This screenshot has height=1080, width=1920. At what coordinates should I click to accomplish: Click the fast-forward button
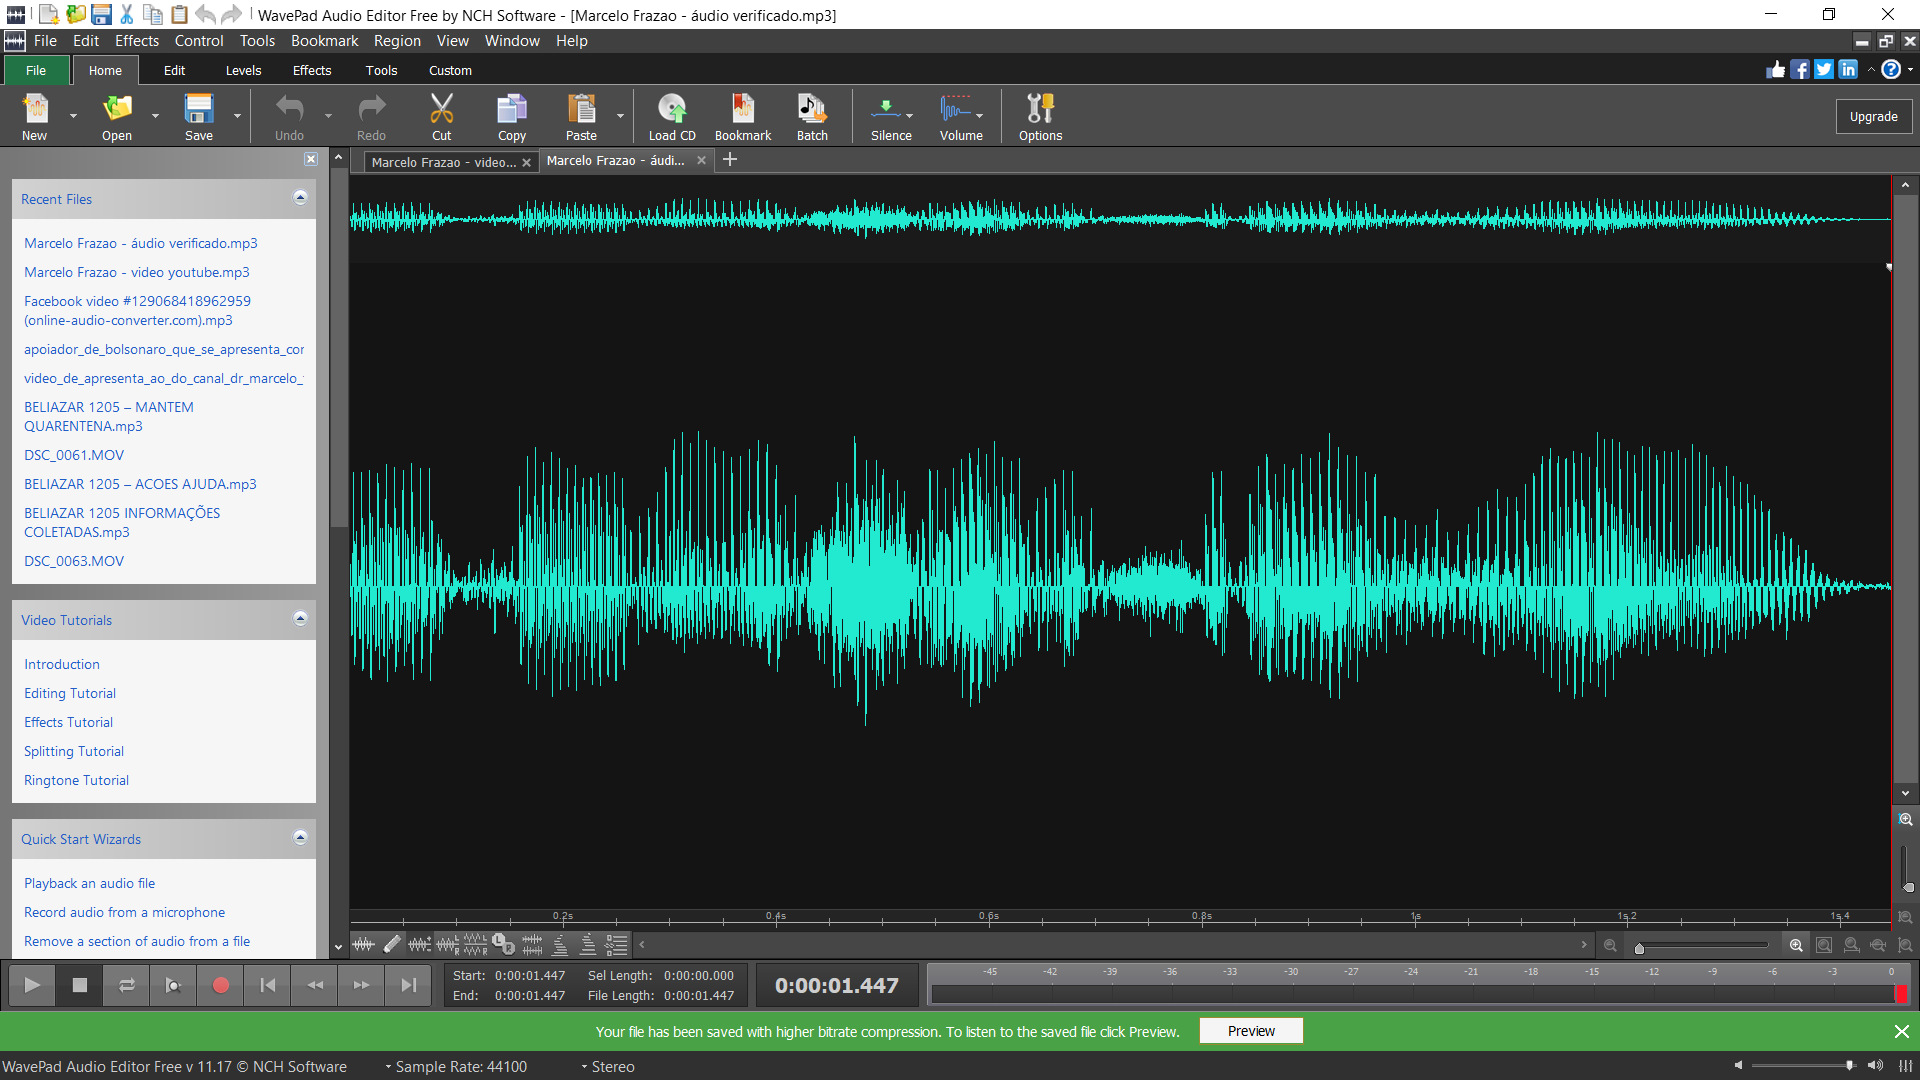click(361, 985)
